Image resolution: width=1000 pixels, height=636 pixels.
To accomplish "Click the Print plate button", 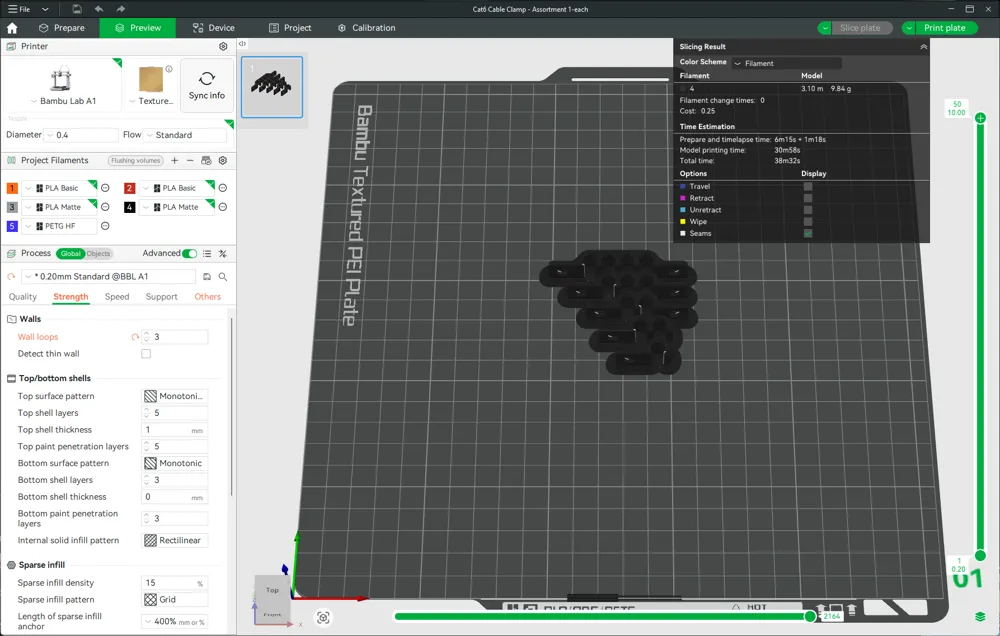I will coord(945,28).
